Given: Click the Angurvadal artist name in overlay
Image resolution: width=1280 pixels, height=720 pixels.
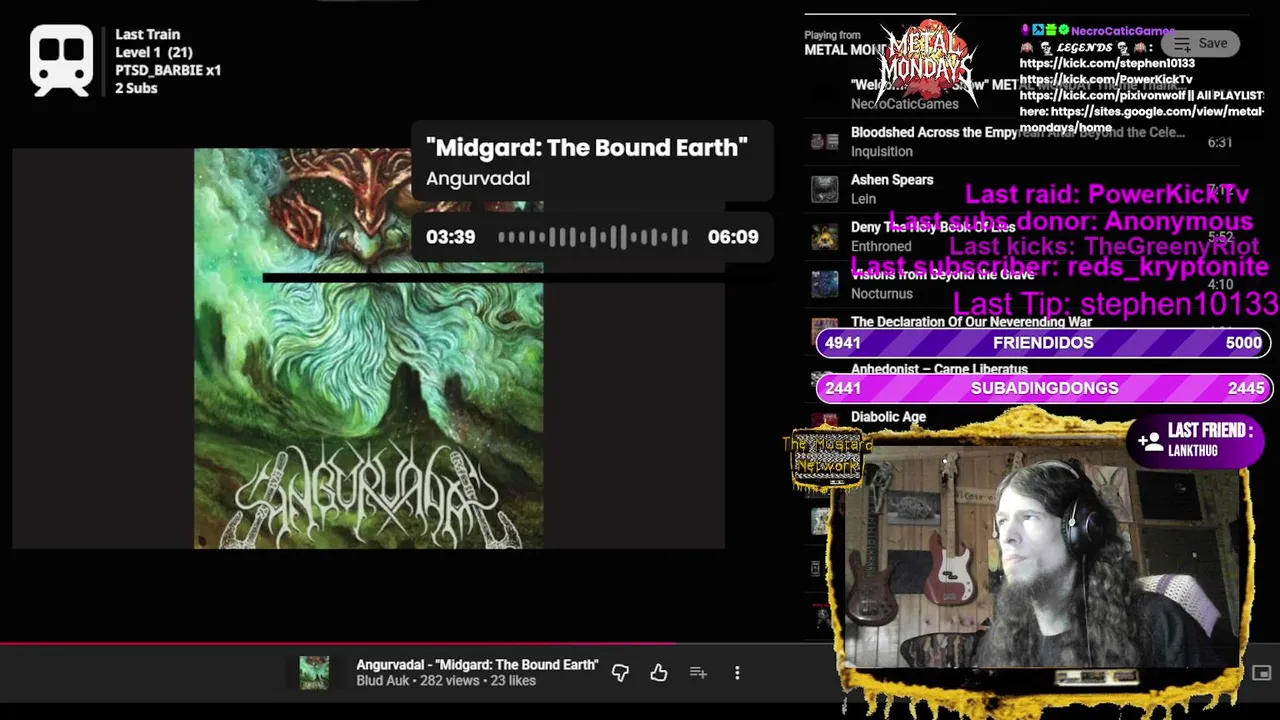Looking at the screenshot, I should click(478, 178).
